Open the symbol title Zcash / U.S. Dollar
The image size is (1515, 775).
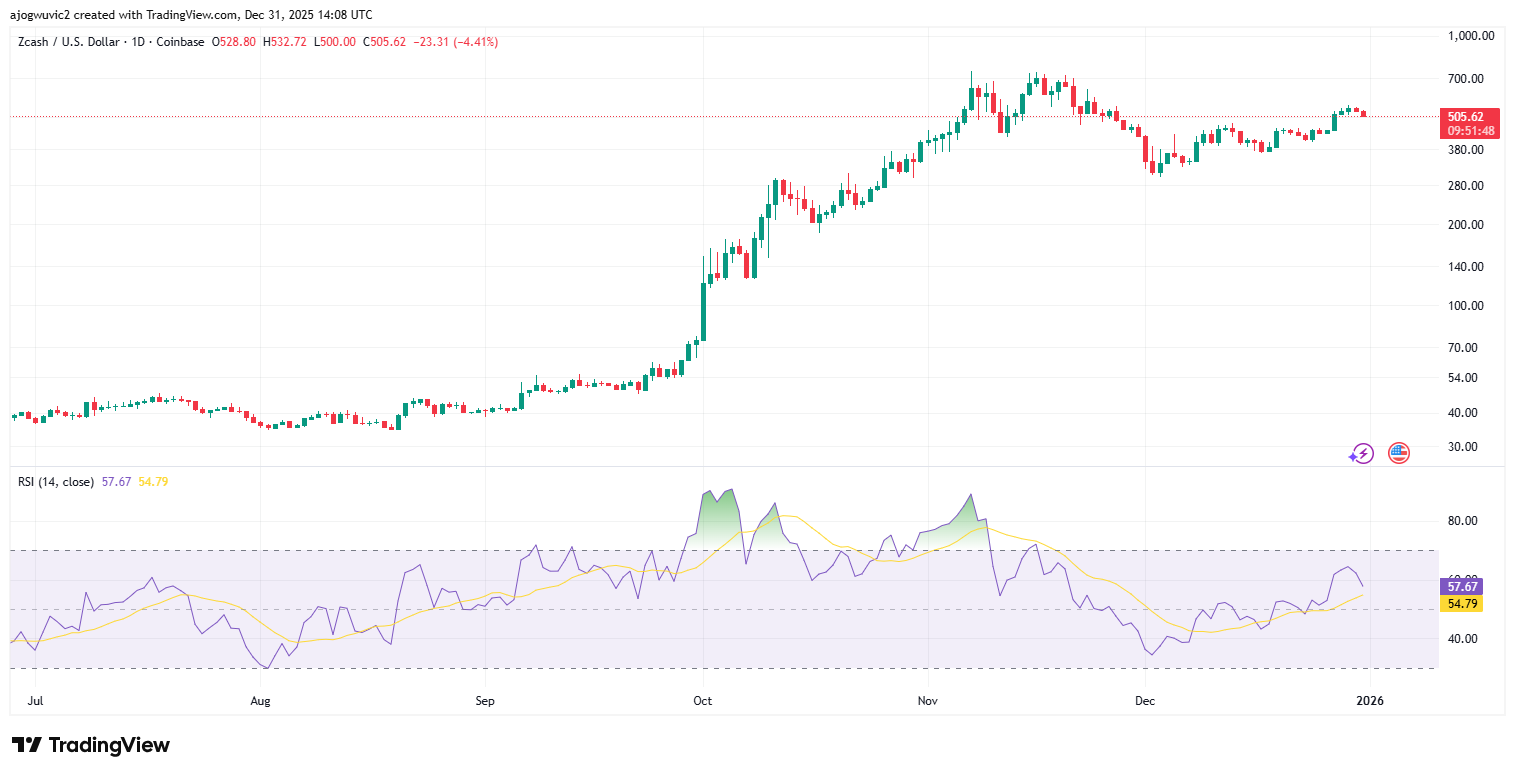(x=70, y=42)
